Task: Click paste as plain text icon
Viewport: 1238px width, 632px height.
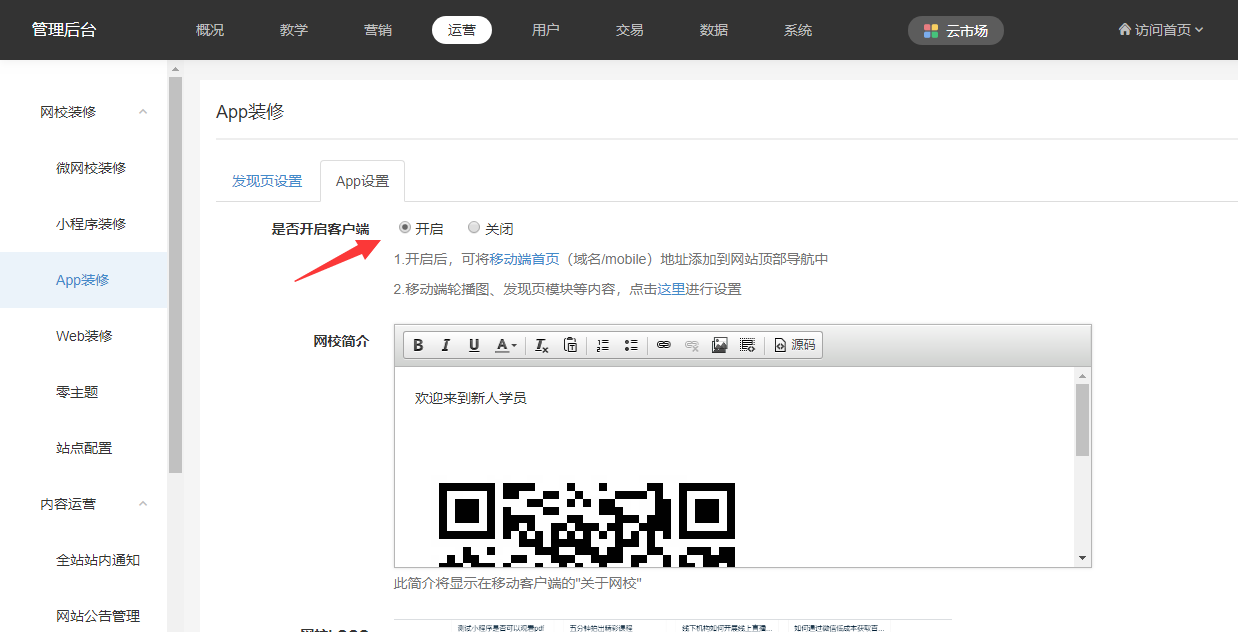Action: 570,345
